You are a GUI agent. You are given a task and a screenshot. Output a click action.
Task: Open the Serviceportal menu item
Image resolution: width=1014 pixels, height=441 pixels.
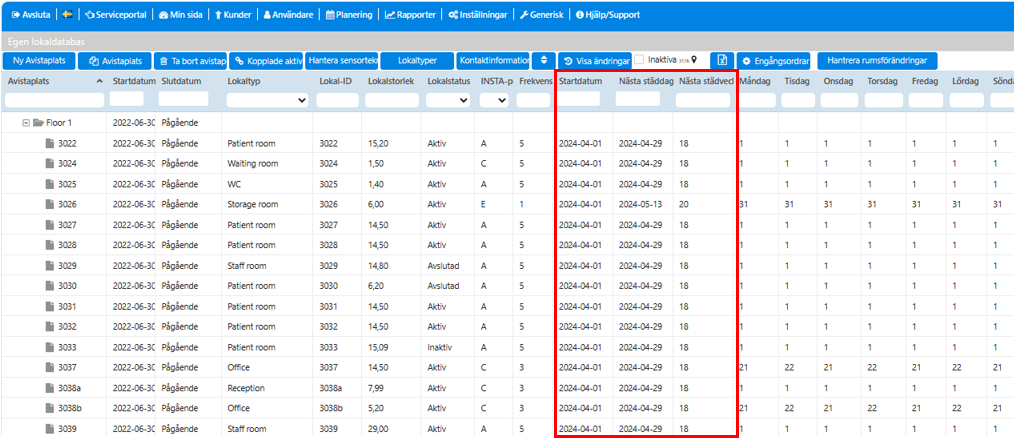(115, 14)
